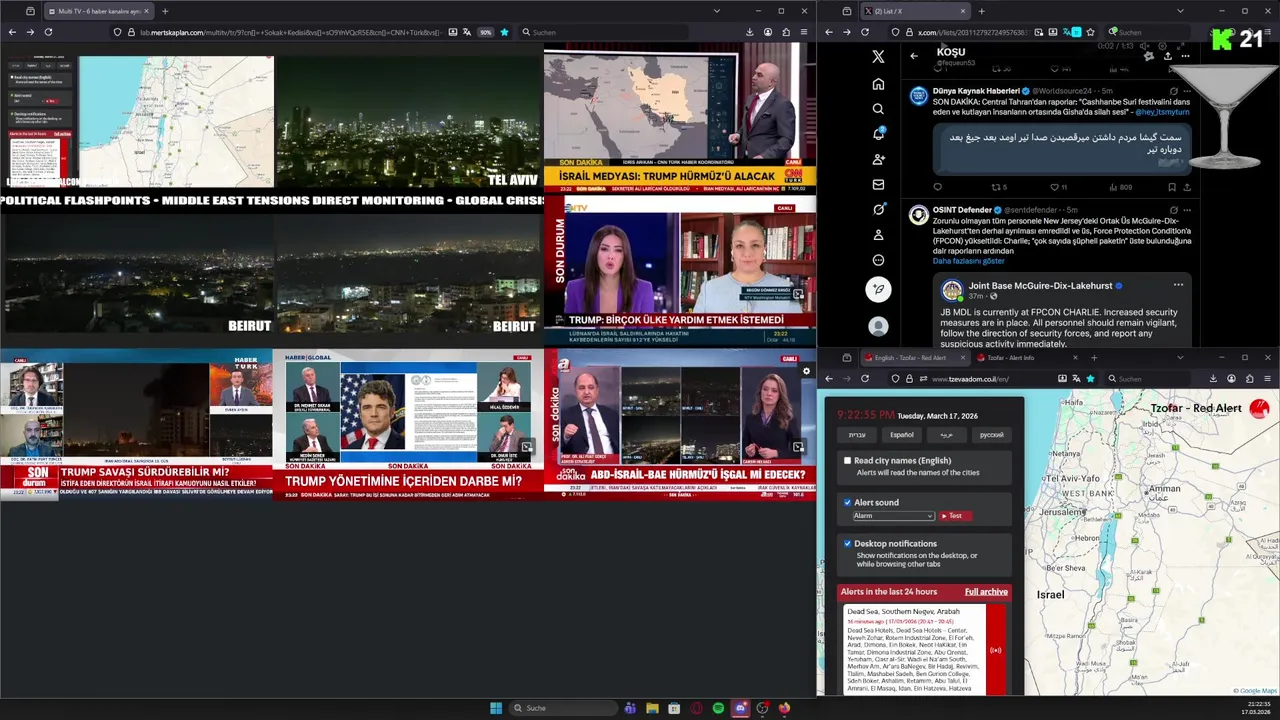This screenshot has width=1280, height=720.
Task: Reload the Multi TV browser page
Action: (x=48, y=32)
